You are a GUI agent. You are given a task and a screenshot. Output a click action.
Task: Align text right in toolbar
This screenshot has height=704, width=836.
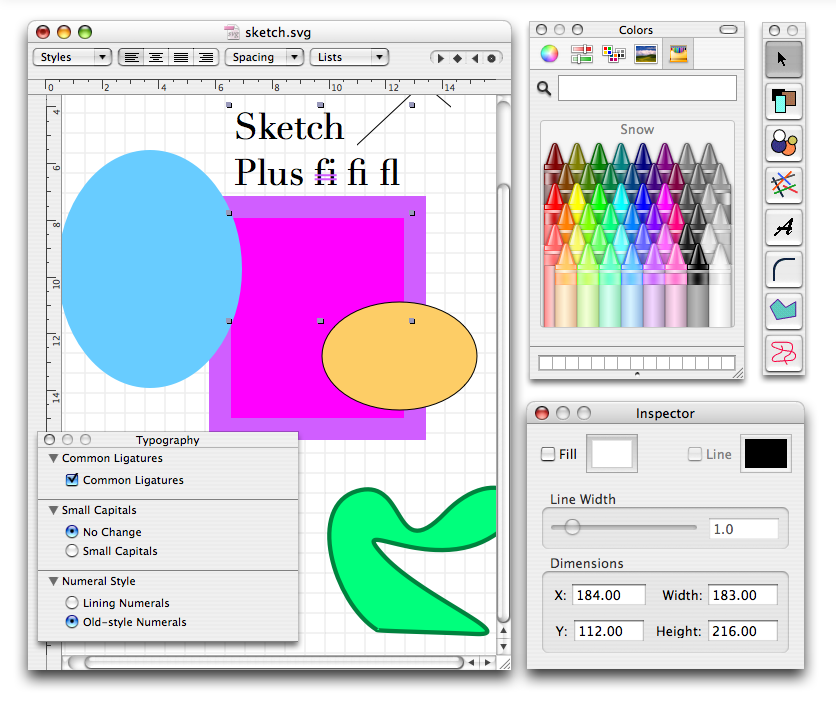[x=206, y=57]
